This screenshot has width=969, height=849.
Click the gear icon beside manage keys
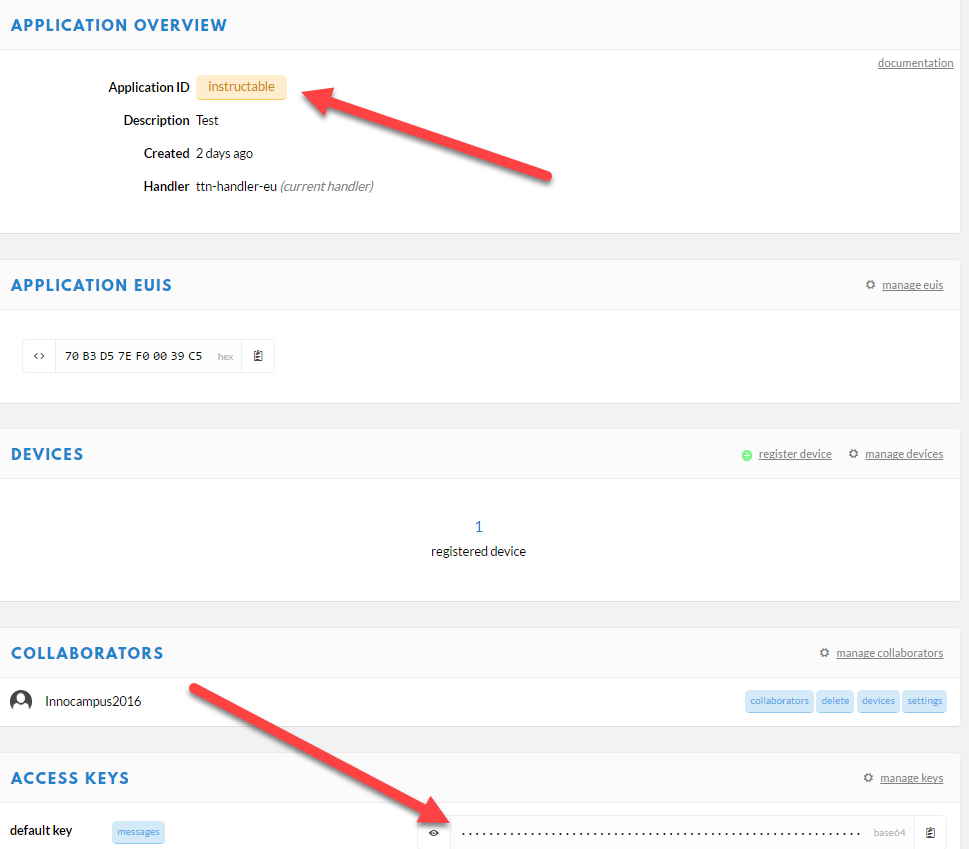coord(868,778)
